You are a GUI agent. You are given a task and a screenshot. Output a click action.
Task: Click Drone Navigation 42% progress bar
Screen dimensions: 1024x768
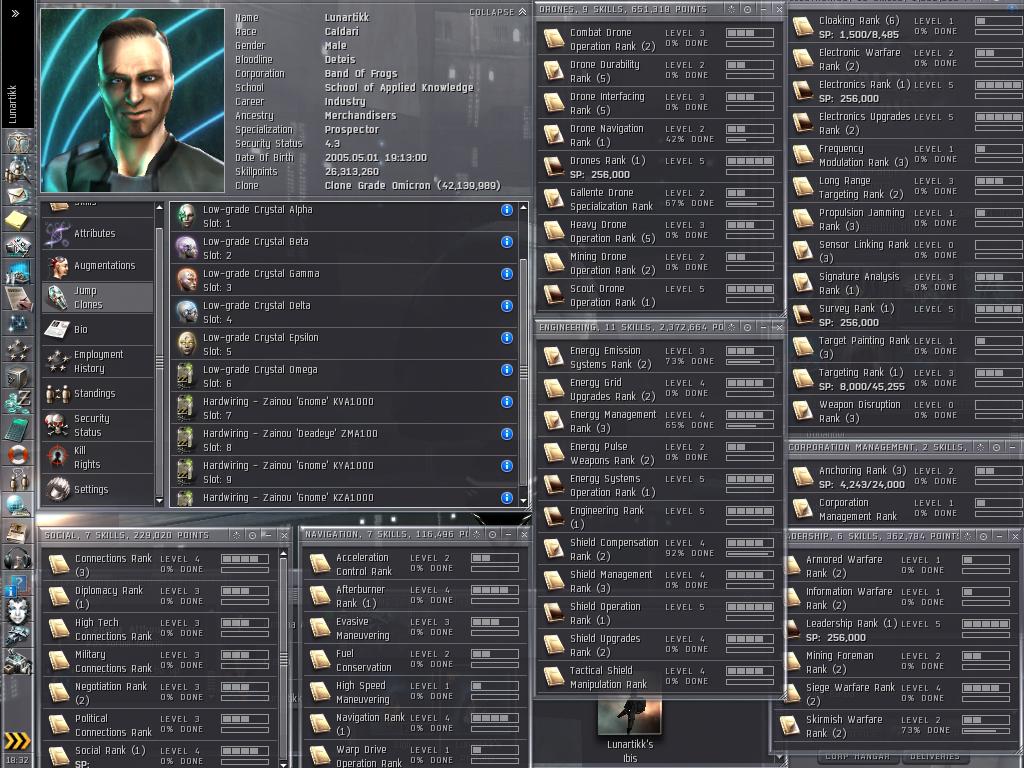coord(750,140)
